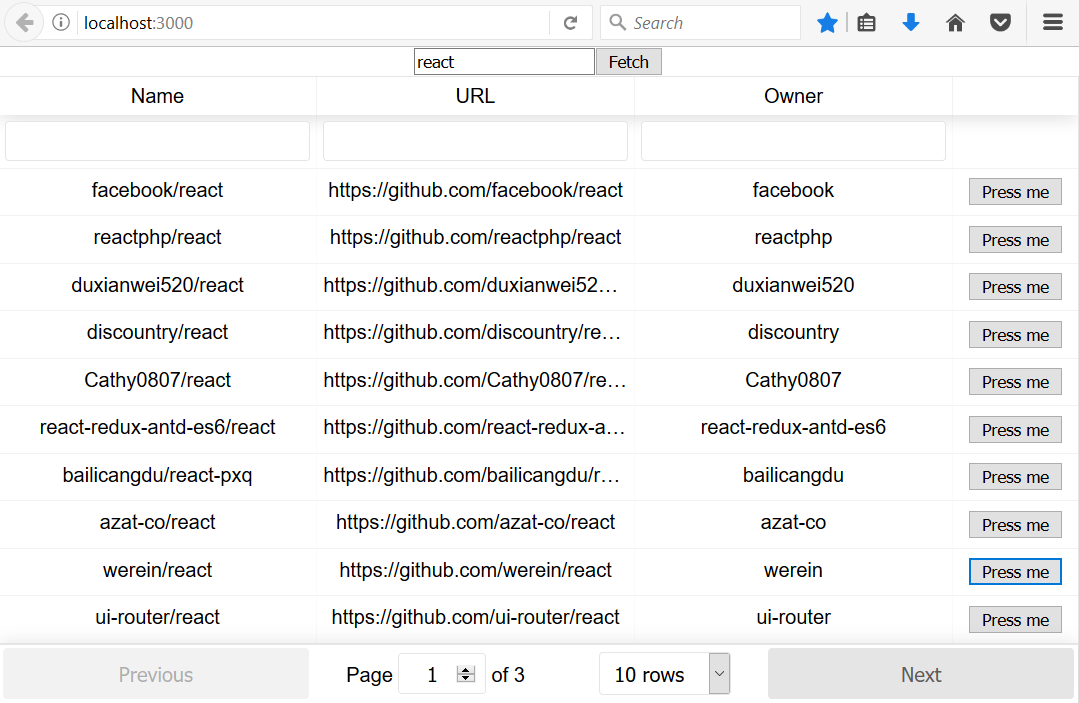Screen dimensions: 1079x703
Task: Select the Cathy0807/react name cell
Action: click(x=158, y=380)
